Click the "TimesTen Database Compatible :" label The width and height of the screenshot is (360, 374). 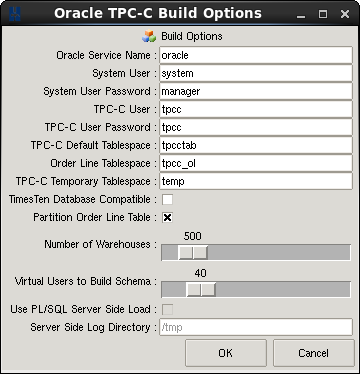click(83, 199)
